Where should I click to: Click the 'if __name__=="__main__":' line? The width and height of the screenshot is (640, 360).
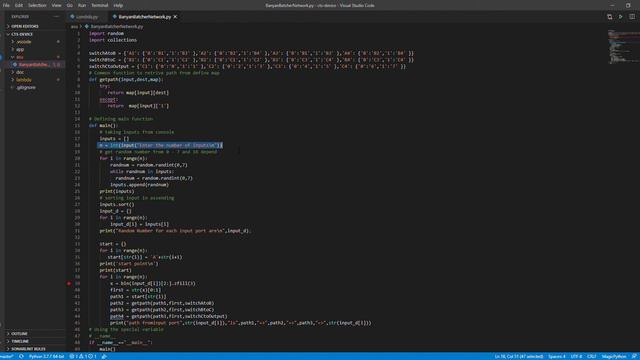[x=120, y=342]
